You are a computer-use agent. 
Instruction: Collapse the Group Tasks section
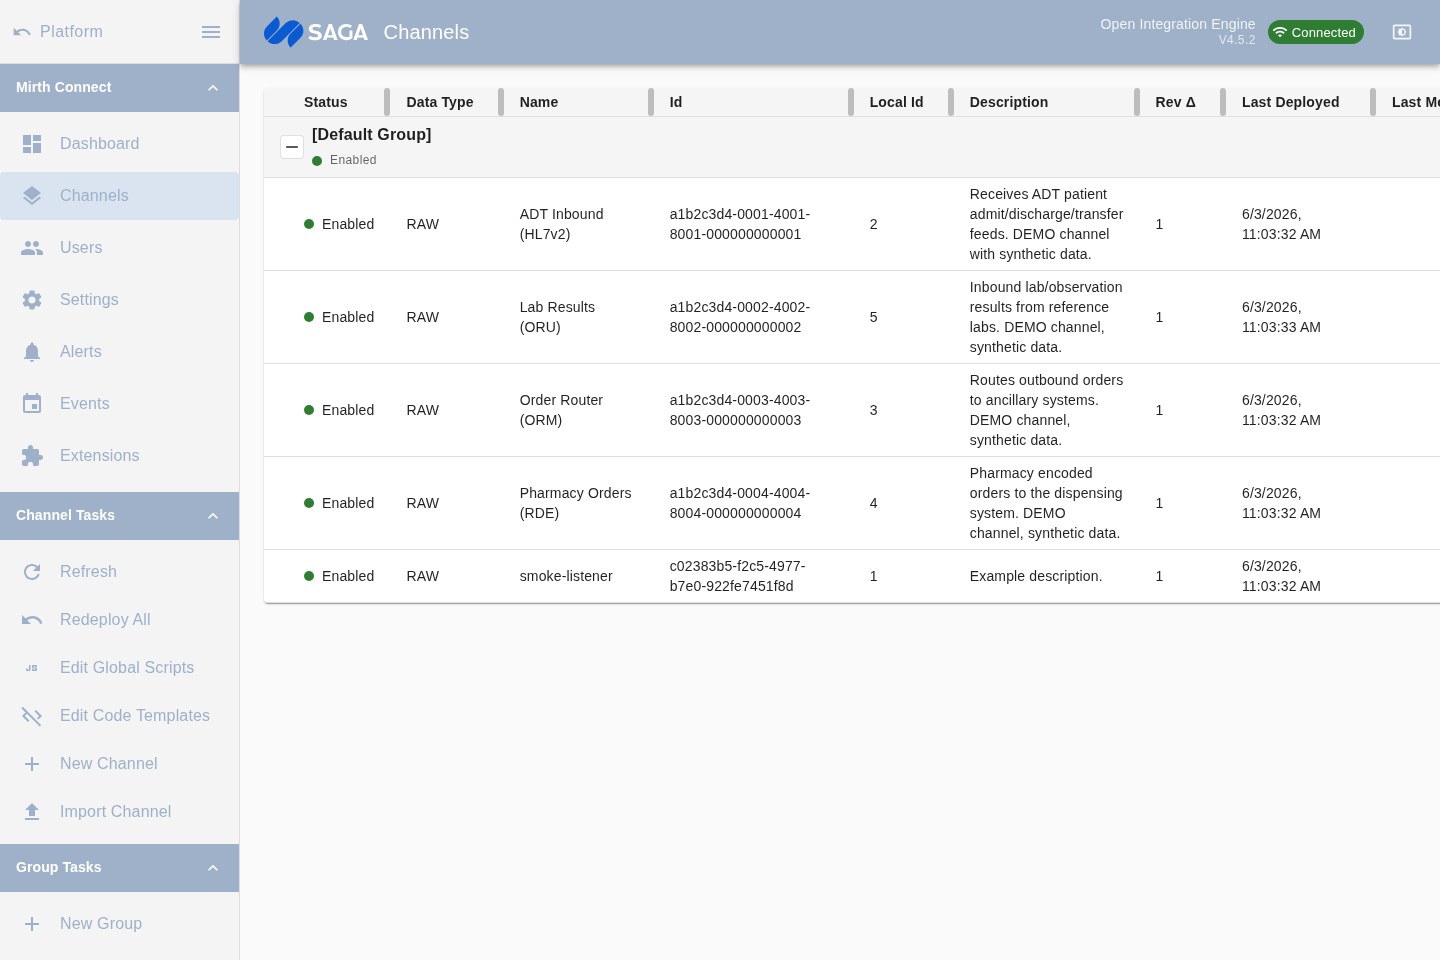click(x=213, y=868)
